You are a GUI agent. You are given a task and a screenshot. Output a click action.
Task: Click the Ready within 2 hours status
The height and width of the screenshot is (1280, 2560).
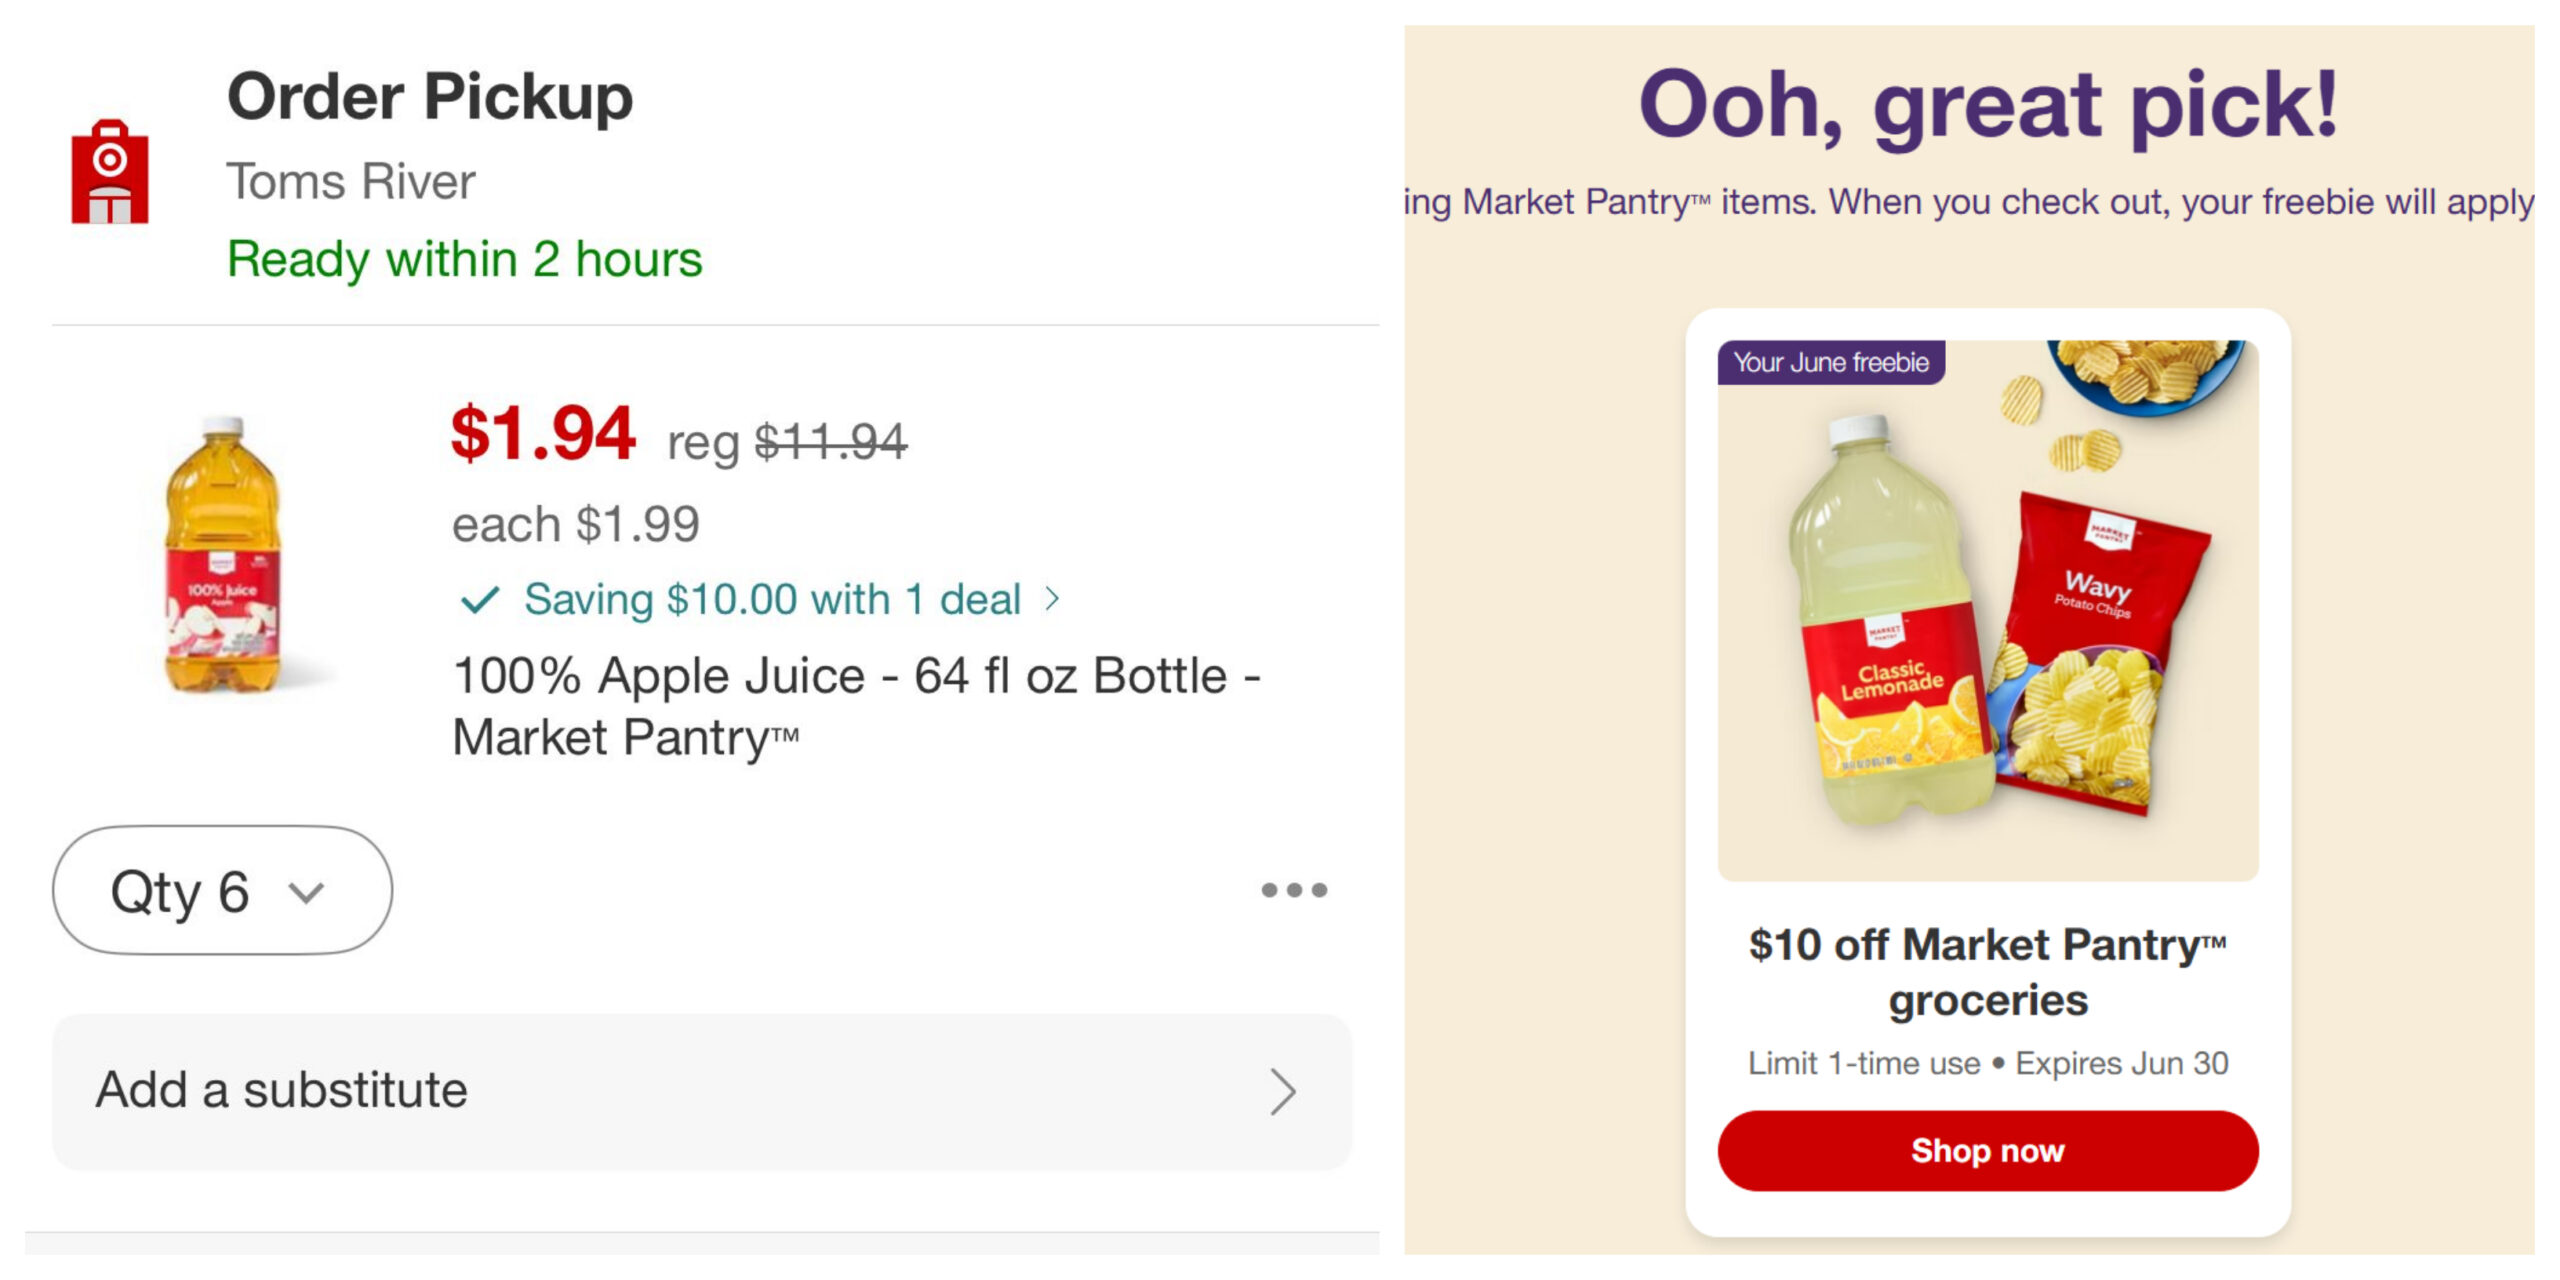click(x=465, y=259)
